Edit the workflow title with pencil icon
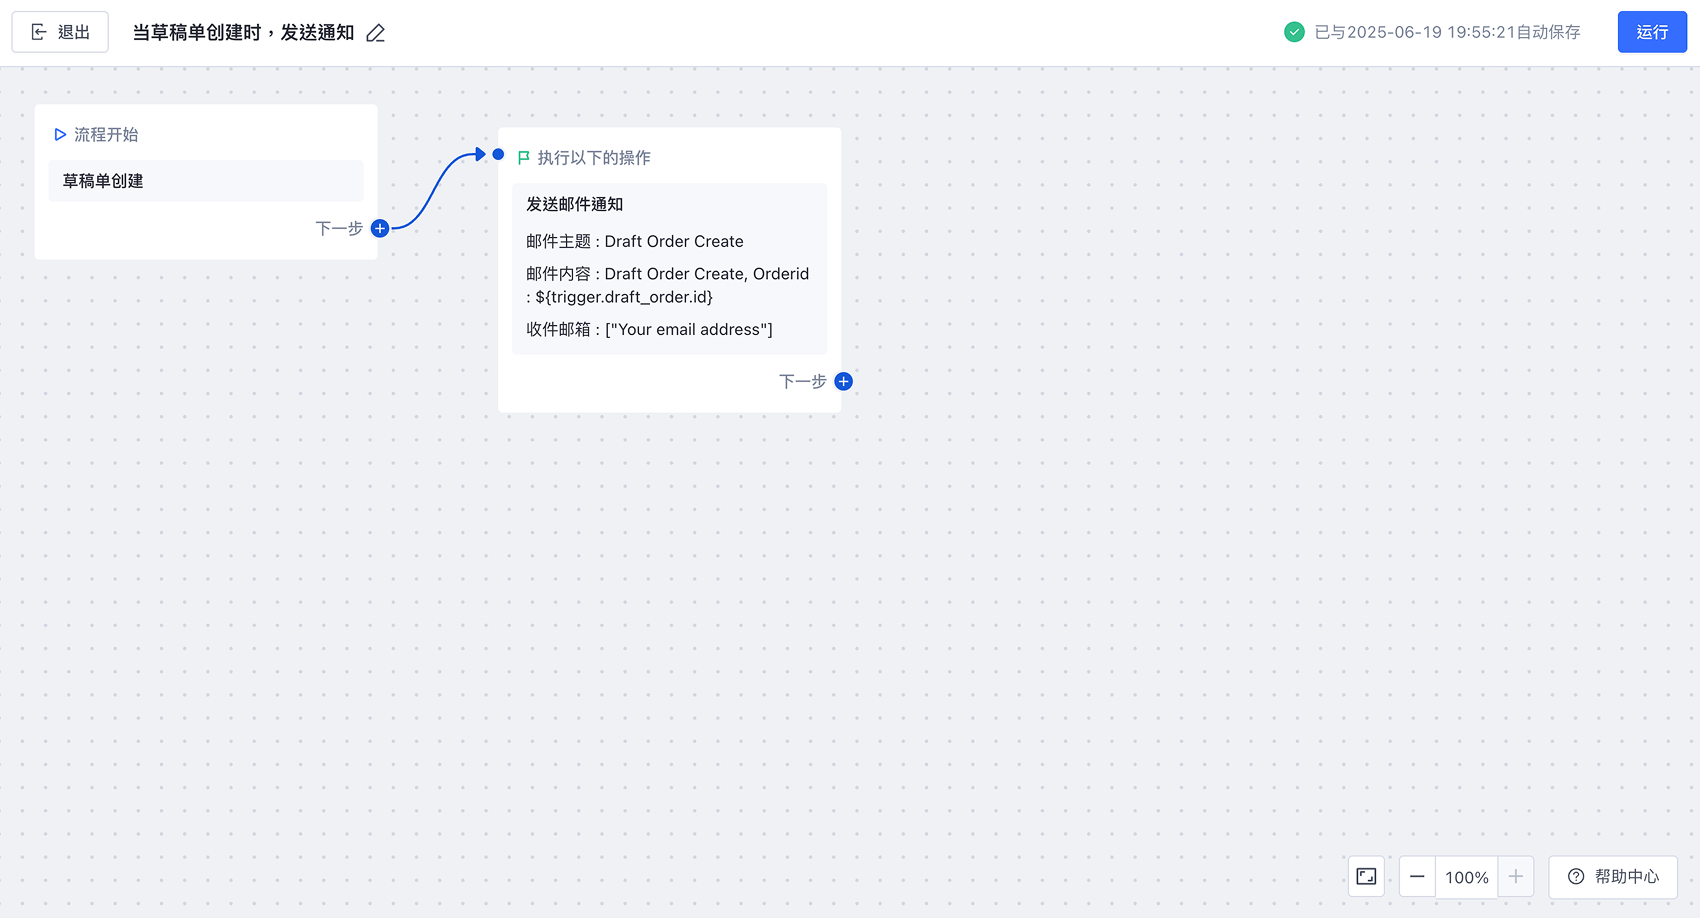 [x=376, y=33]
